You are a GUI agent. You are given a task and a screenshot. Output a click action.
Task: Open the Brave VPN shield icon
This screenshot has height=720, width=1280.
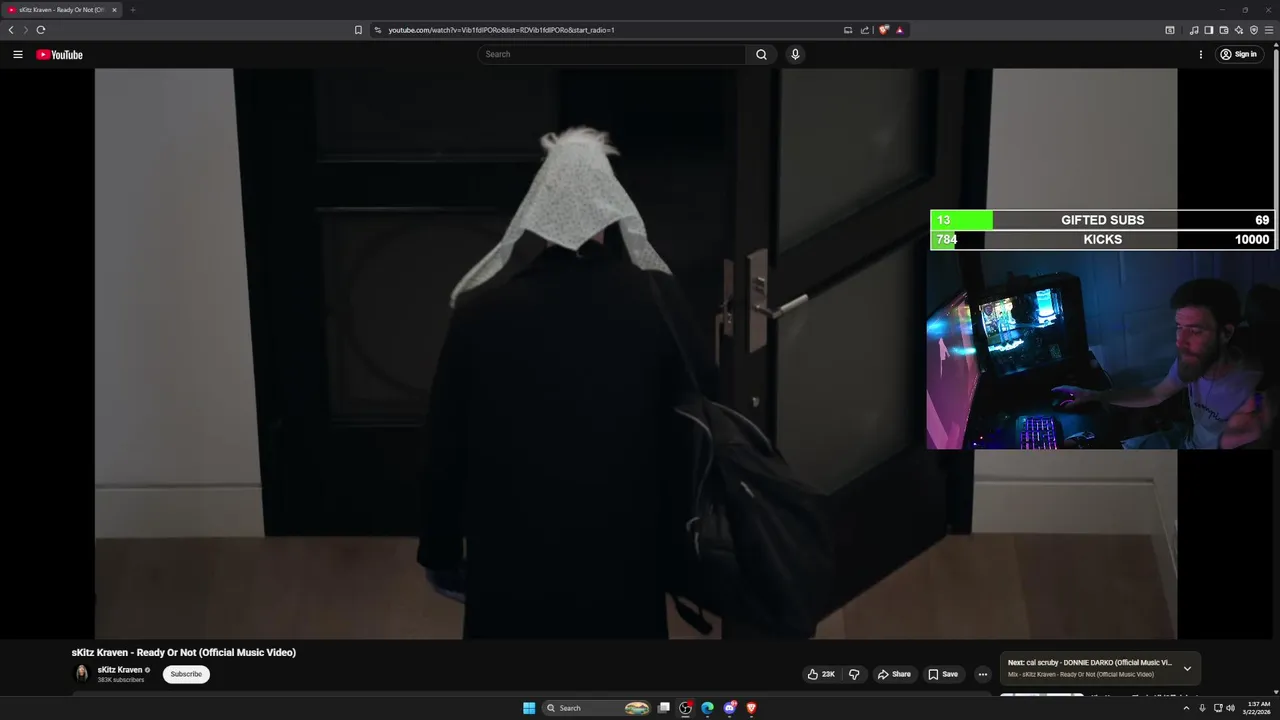1254,30
